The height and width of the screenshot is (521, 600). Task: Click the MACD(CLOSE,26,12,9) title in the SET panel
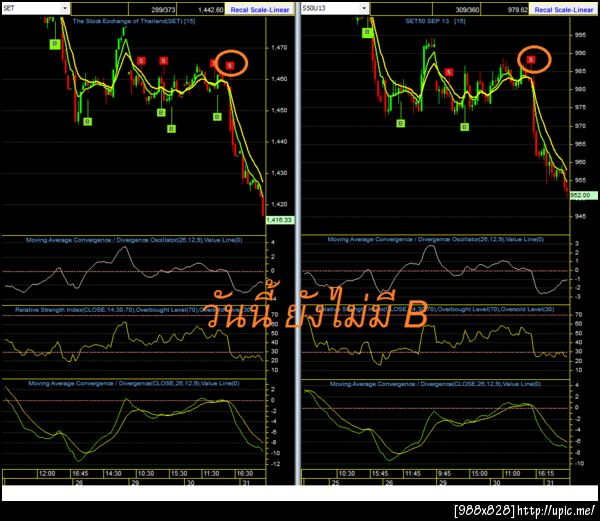(x=134, y=383)
